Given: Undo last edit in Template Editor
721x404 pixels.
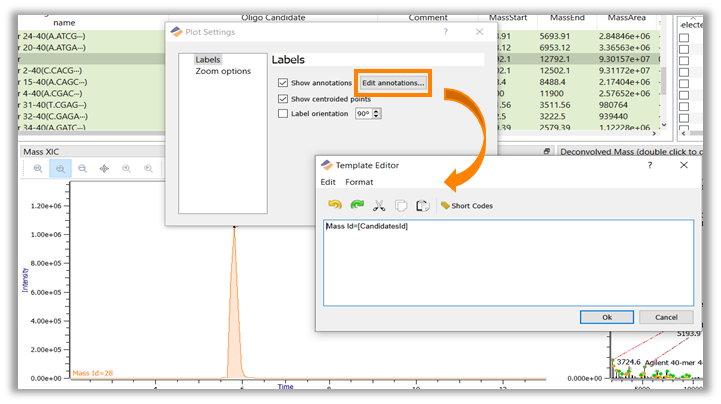Looking at the screenshot, I should pyautogui.click(x=335, y=205).
